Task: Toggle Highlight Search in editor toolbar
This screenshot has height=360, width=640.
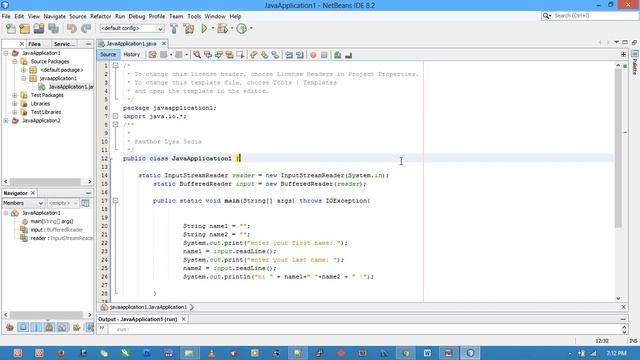Action: click(229, 55)
